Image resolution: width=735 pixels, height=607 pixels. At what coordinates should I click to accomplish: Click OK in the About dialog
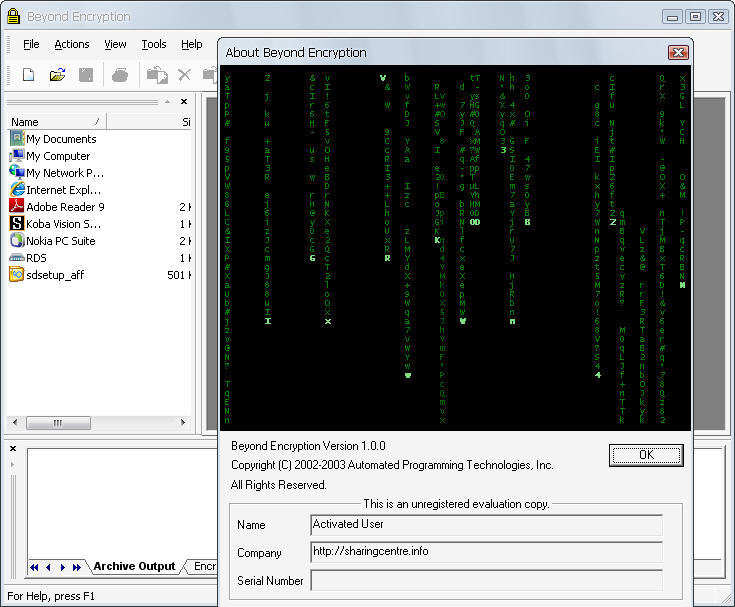[x=646, y=455]
